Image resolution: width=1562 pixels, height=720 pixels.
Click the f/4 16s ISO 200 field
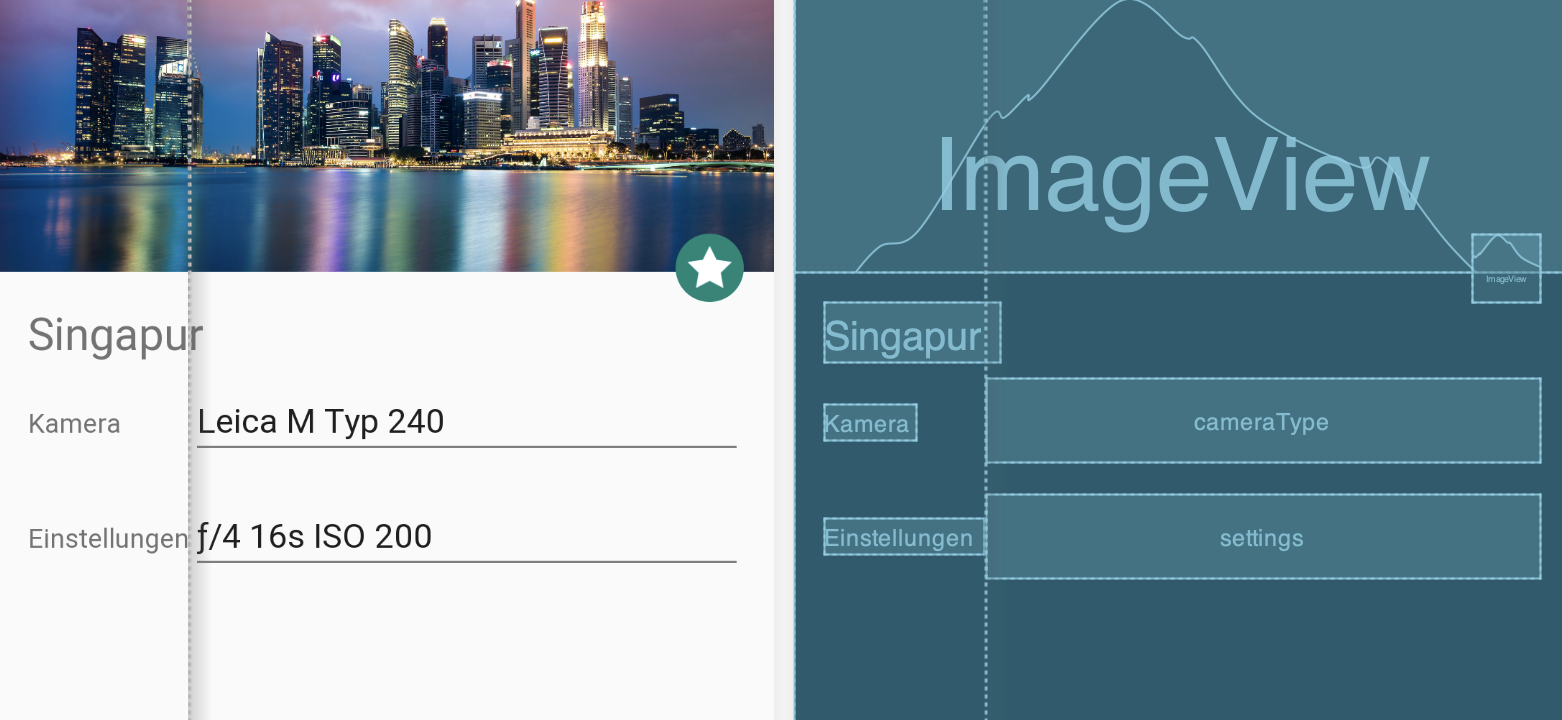pos(466,537)
